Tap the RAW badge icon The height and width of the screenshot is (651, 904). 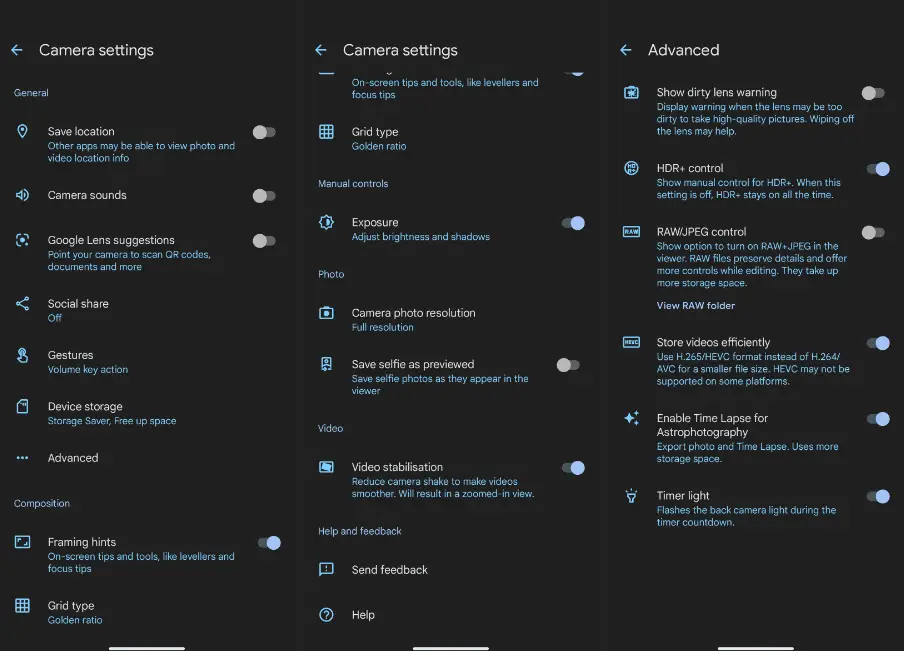tap(631, 232)
